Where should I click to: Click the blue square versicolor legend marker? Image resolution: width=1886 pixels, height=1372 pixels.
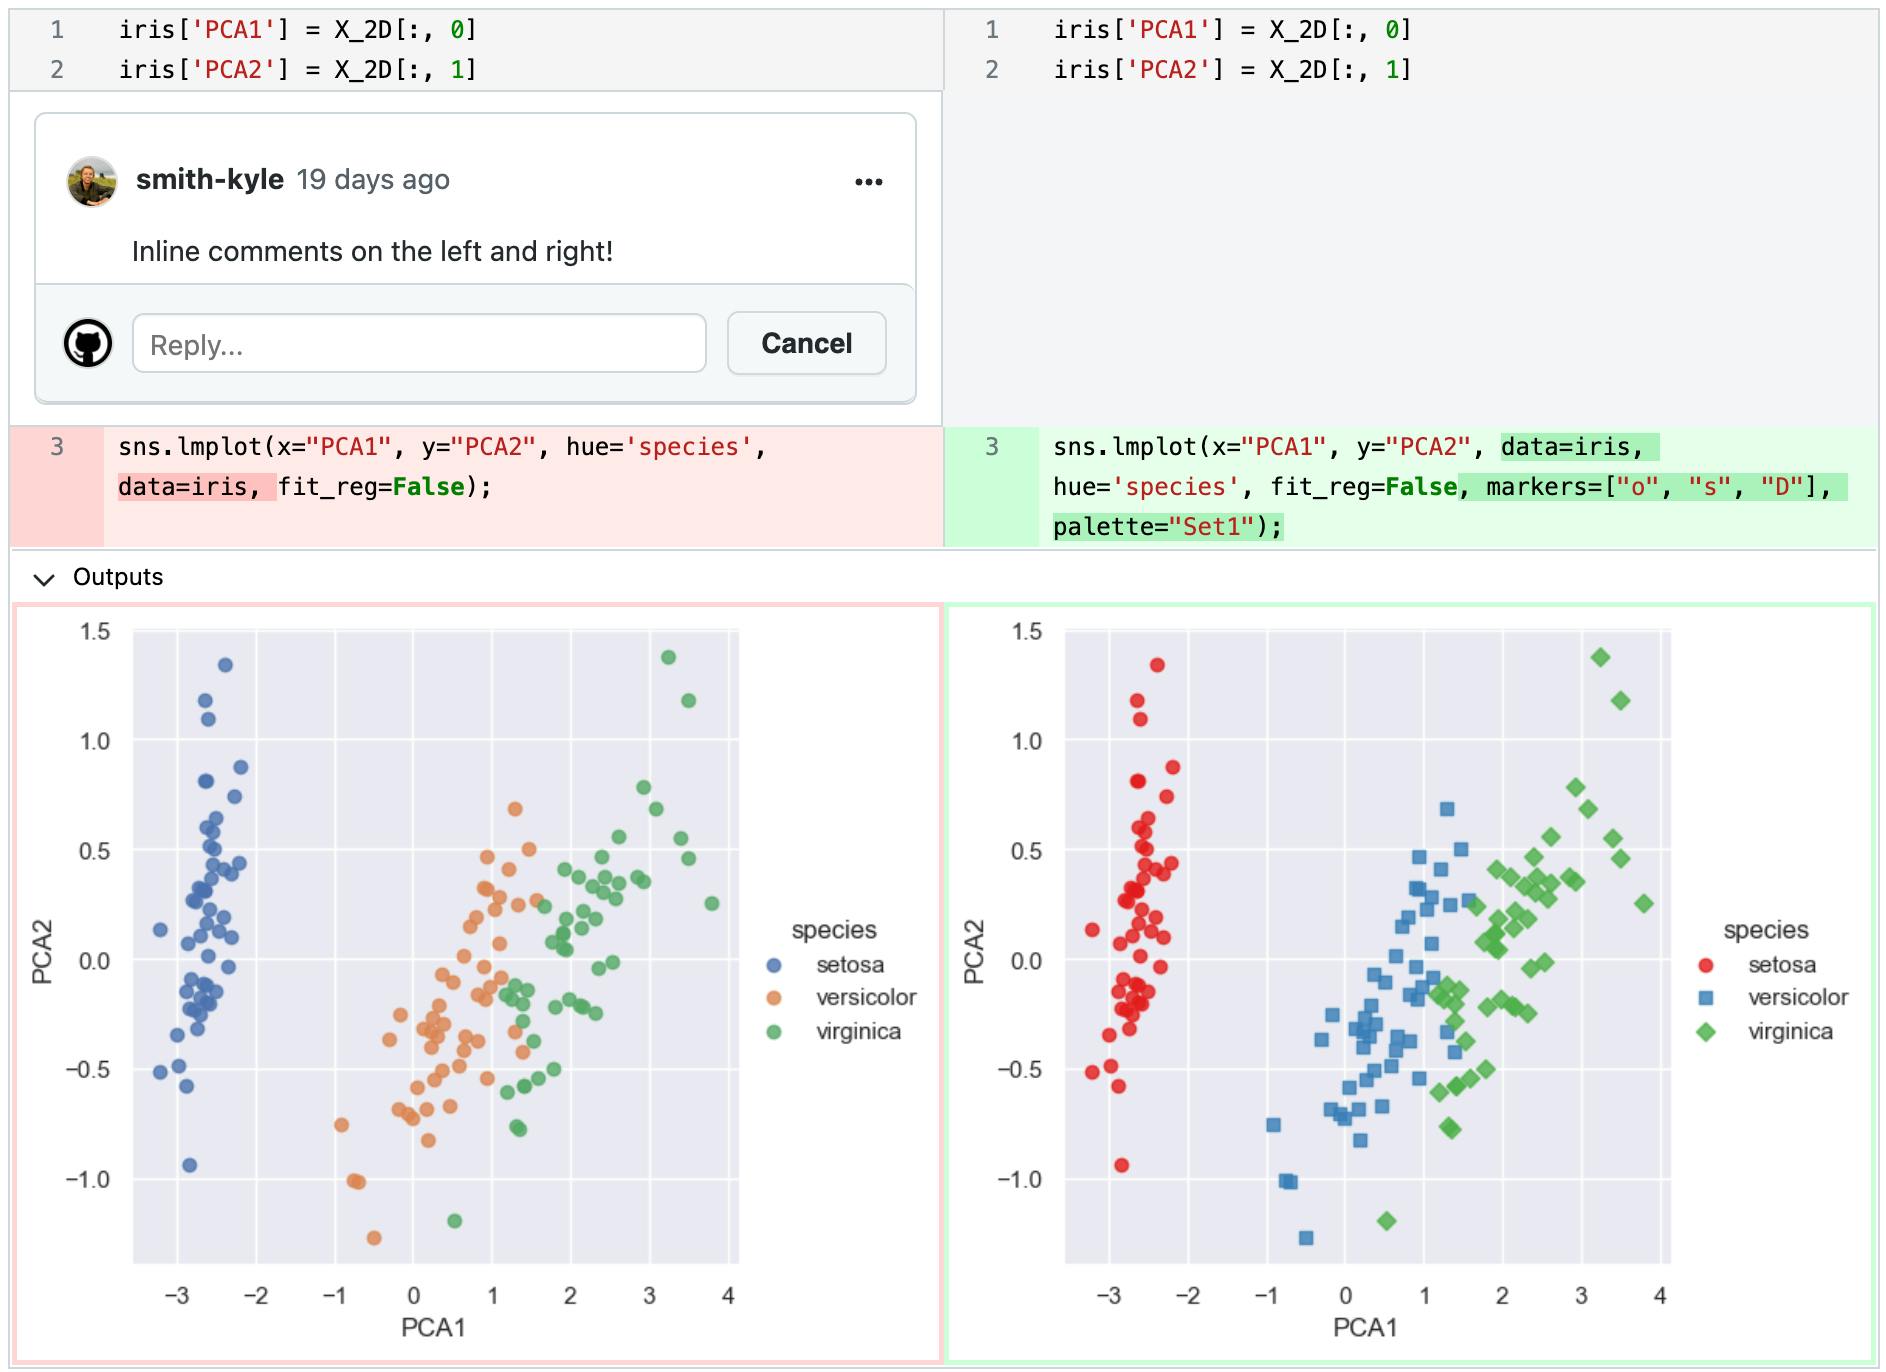[1705, 998]
